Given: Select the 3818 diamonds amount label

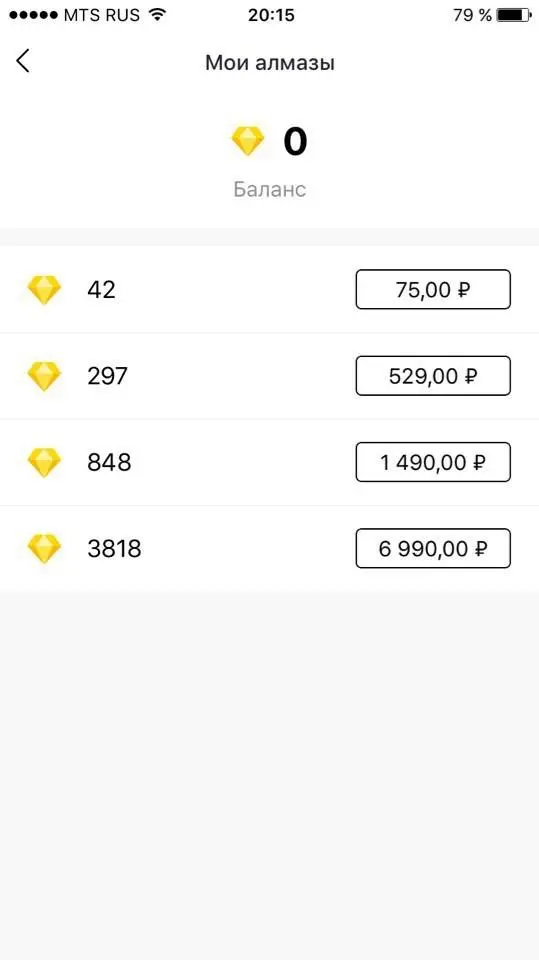Looking at the screenshot, I should [114, 549].
